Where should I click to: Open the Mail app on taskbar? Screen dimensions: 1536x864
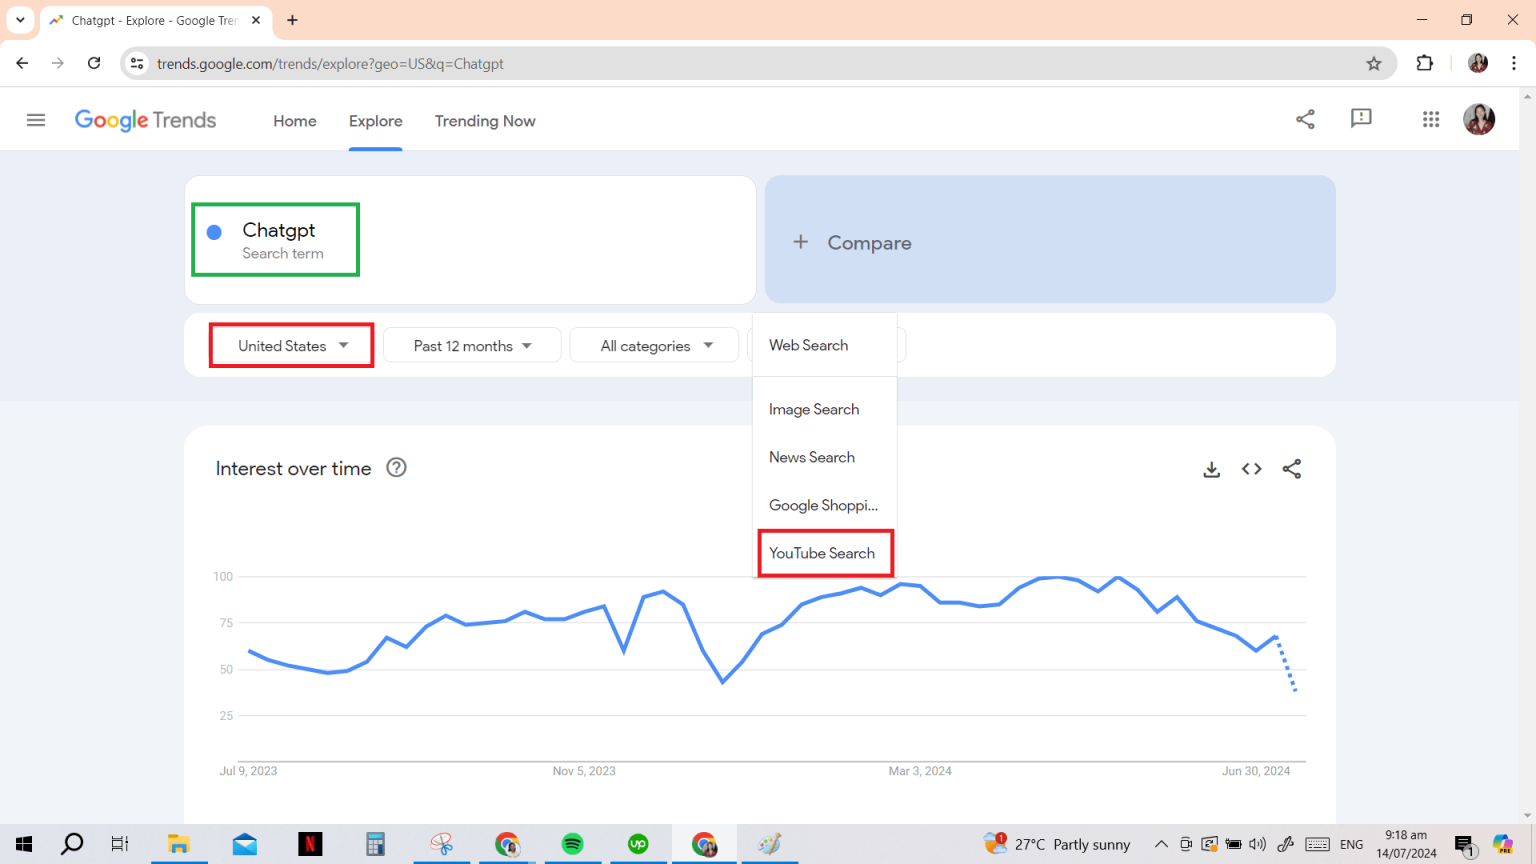pyautogui.click(x=245, y=844)
